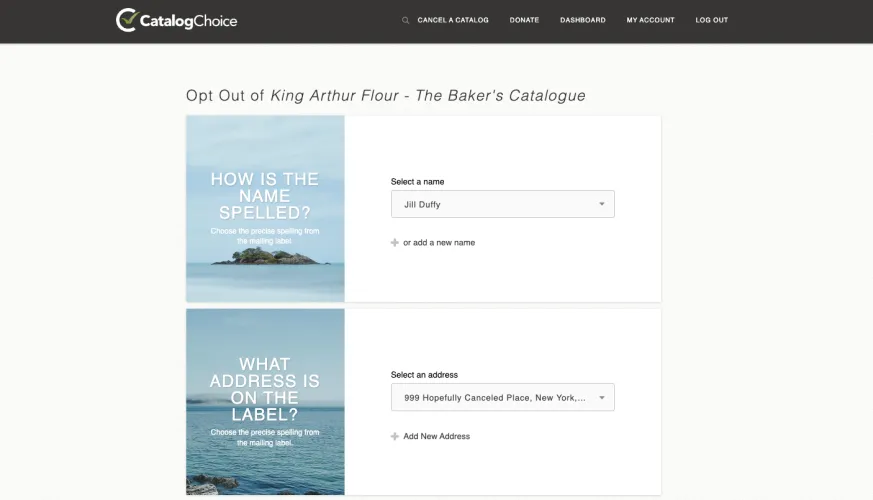Open the Dashboard nav item
Image resolution: width=873 pixels, height=500 pixels.
coord(582,20)
